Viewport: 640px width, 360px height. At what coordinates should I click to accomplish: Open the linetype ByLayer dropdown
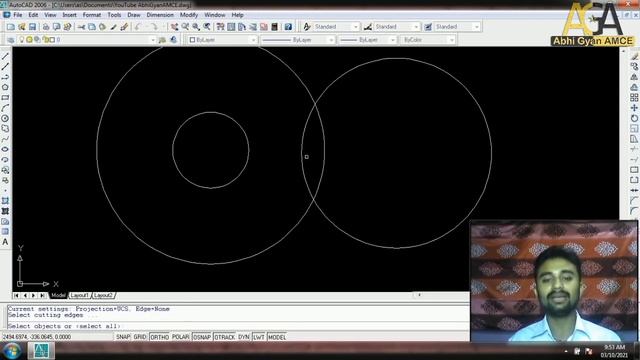tap(331, 40)
